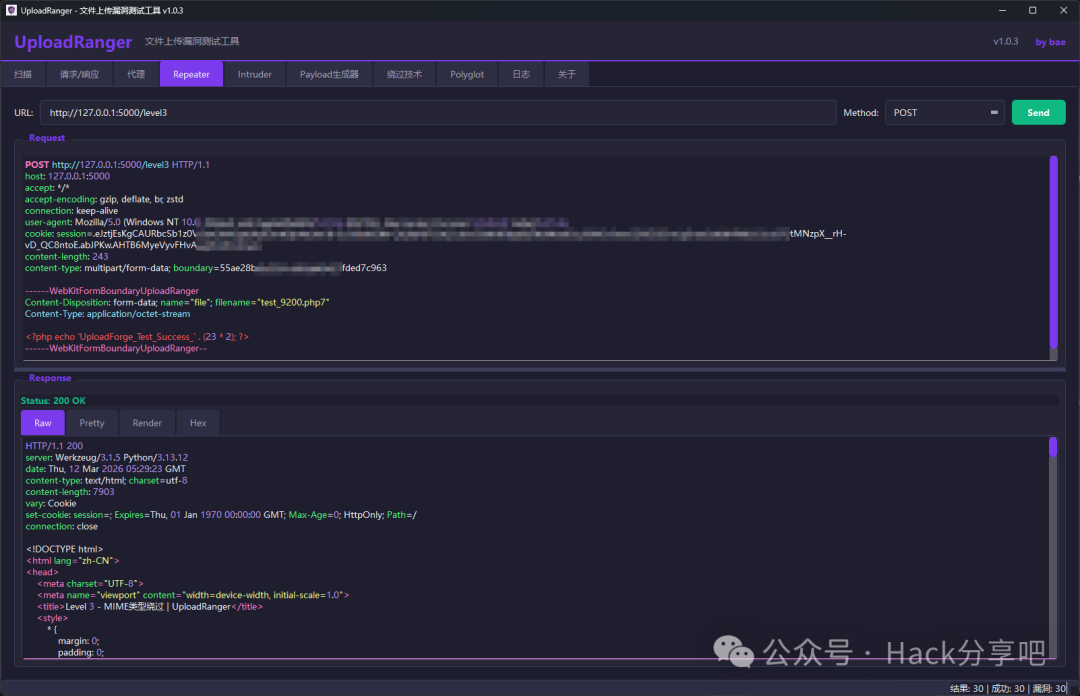Click the 'content-length: 243' header line
This screenshot has width=1080, height=696.
coord(67,256)
